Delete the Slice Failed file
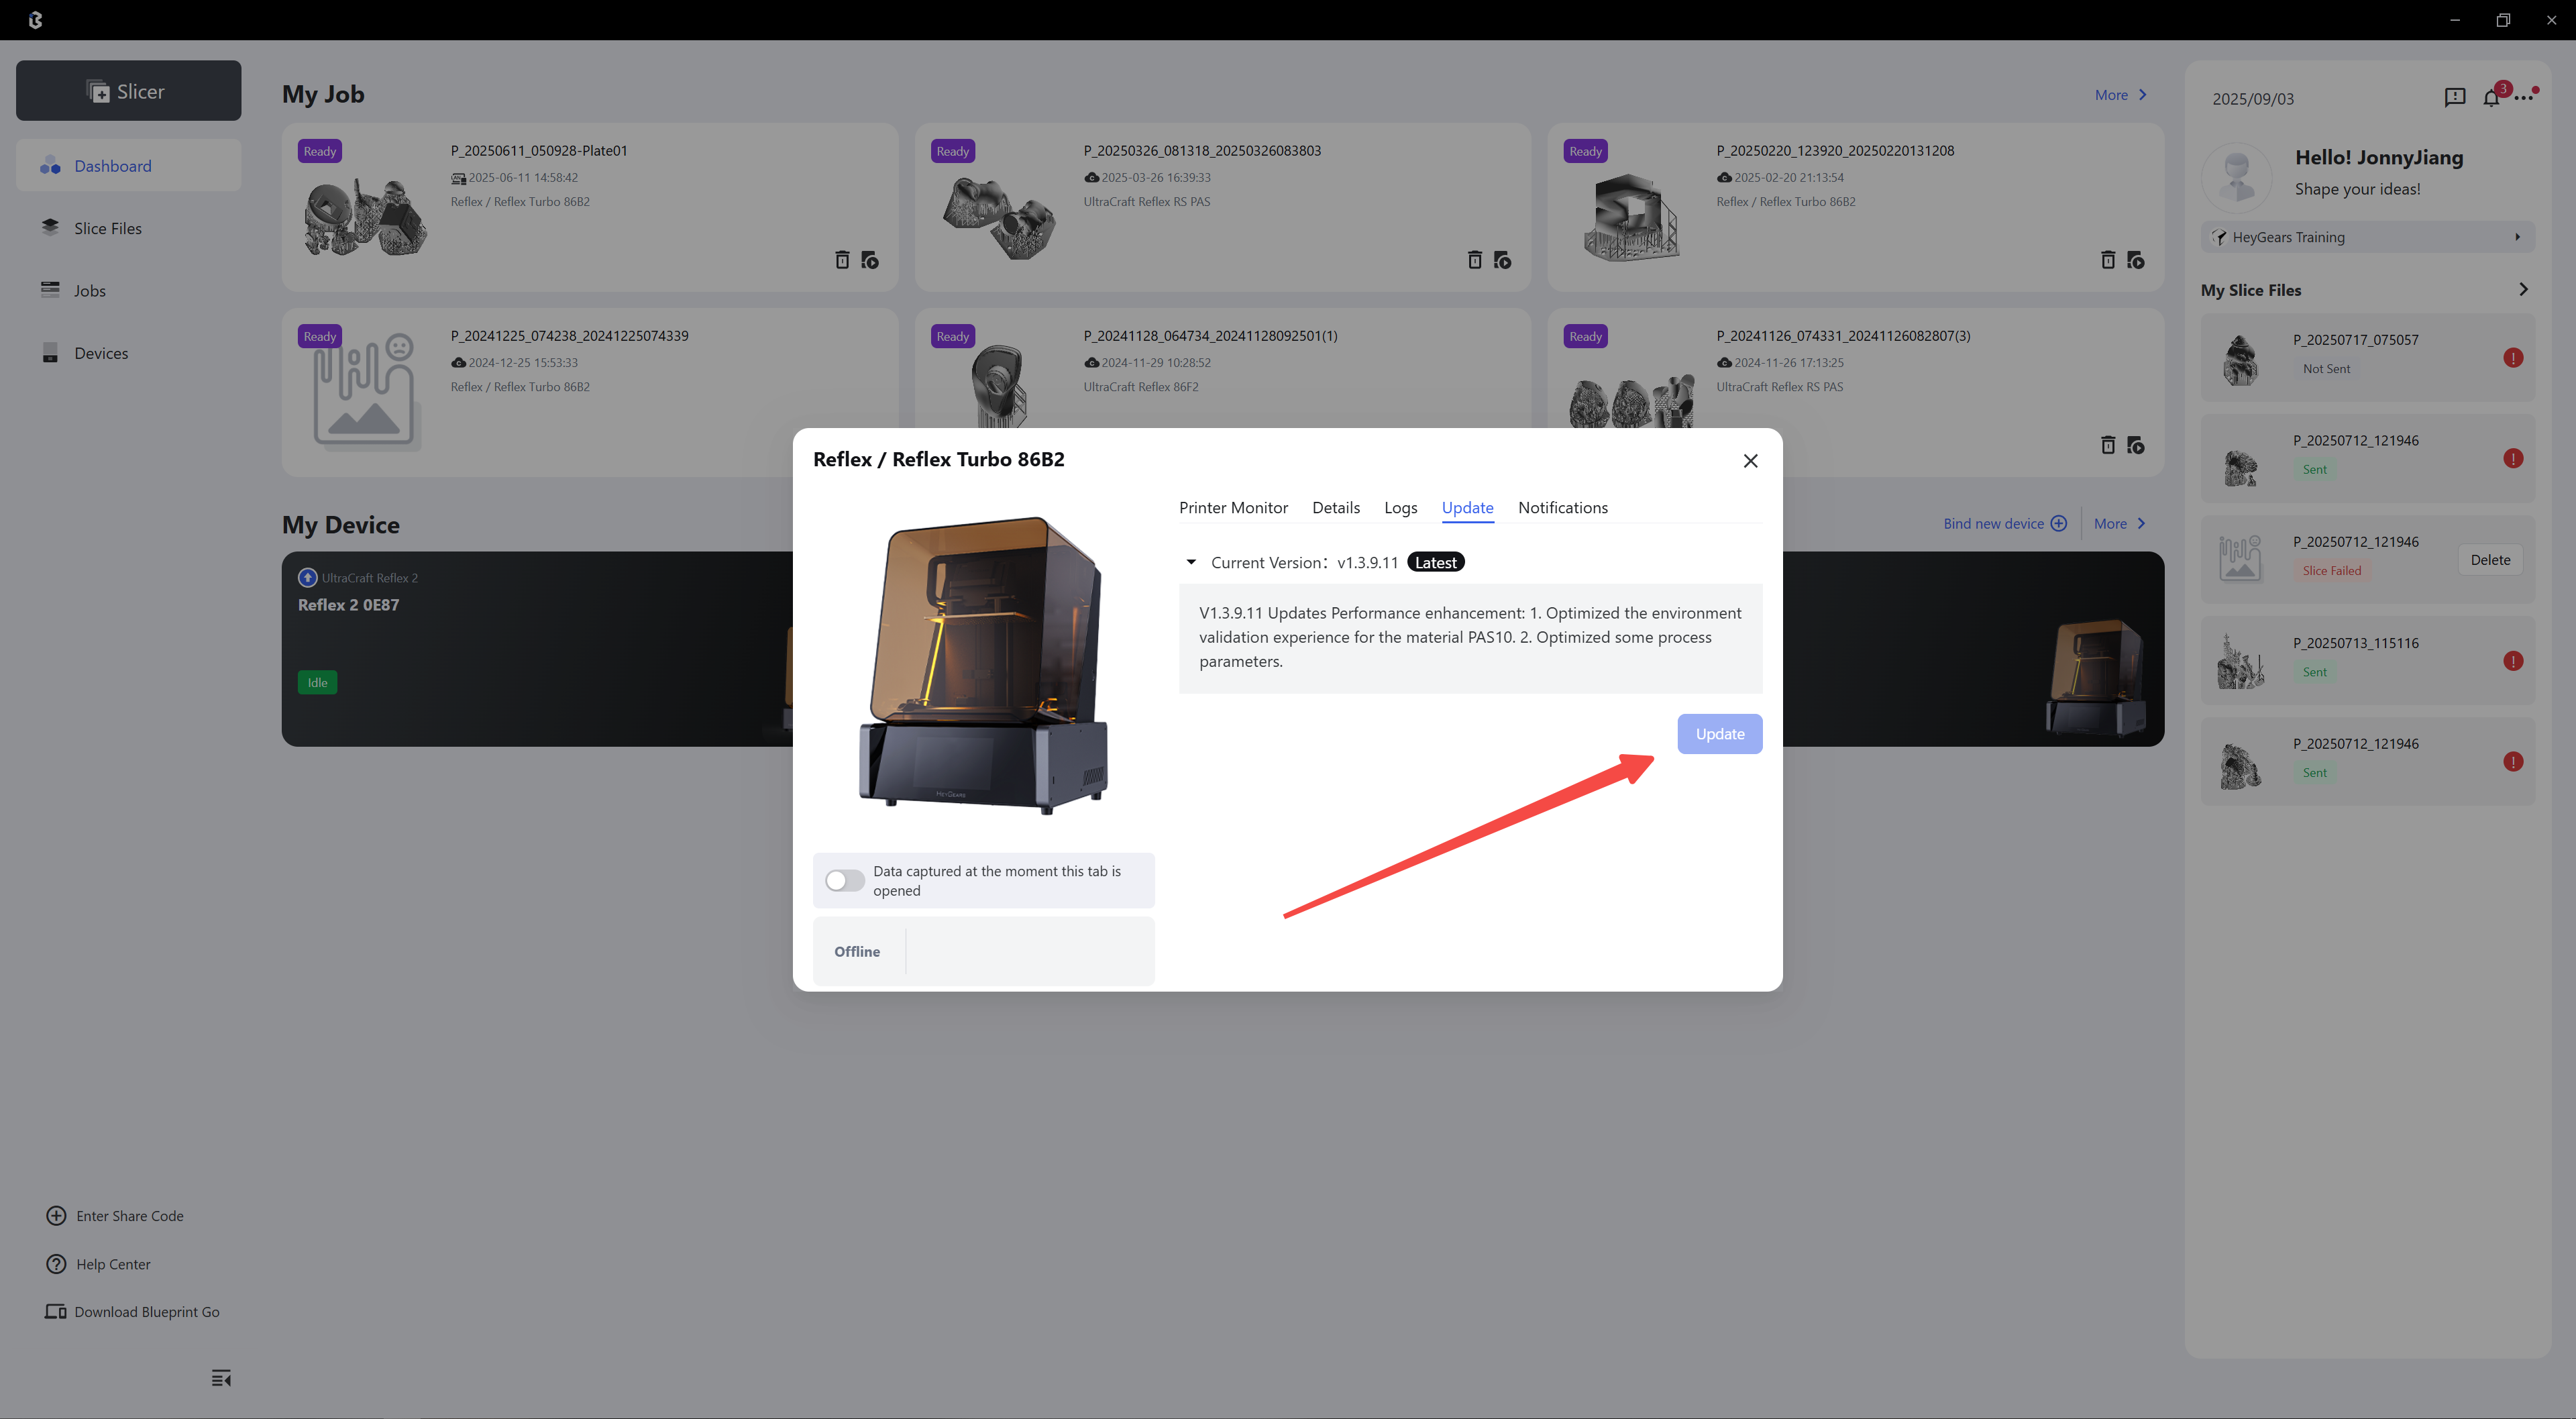2576x1419 pixels. pyautogui.click(x=2490, y=560)
